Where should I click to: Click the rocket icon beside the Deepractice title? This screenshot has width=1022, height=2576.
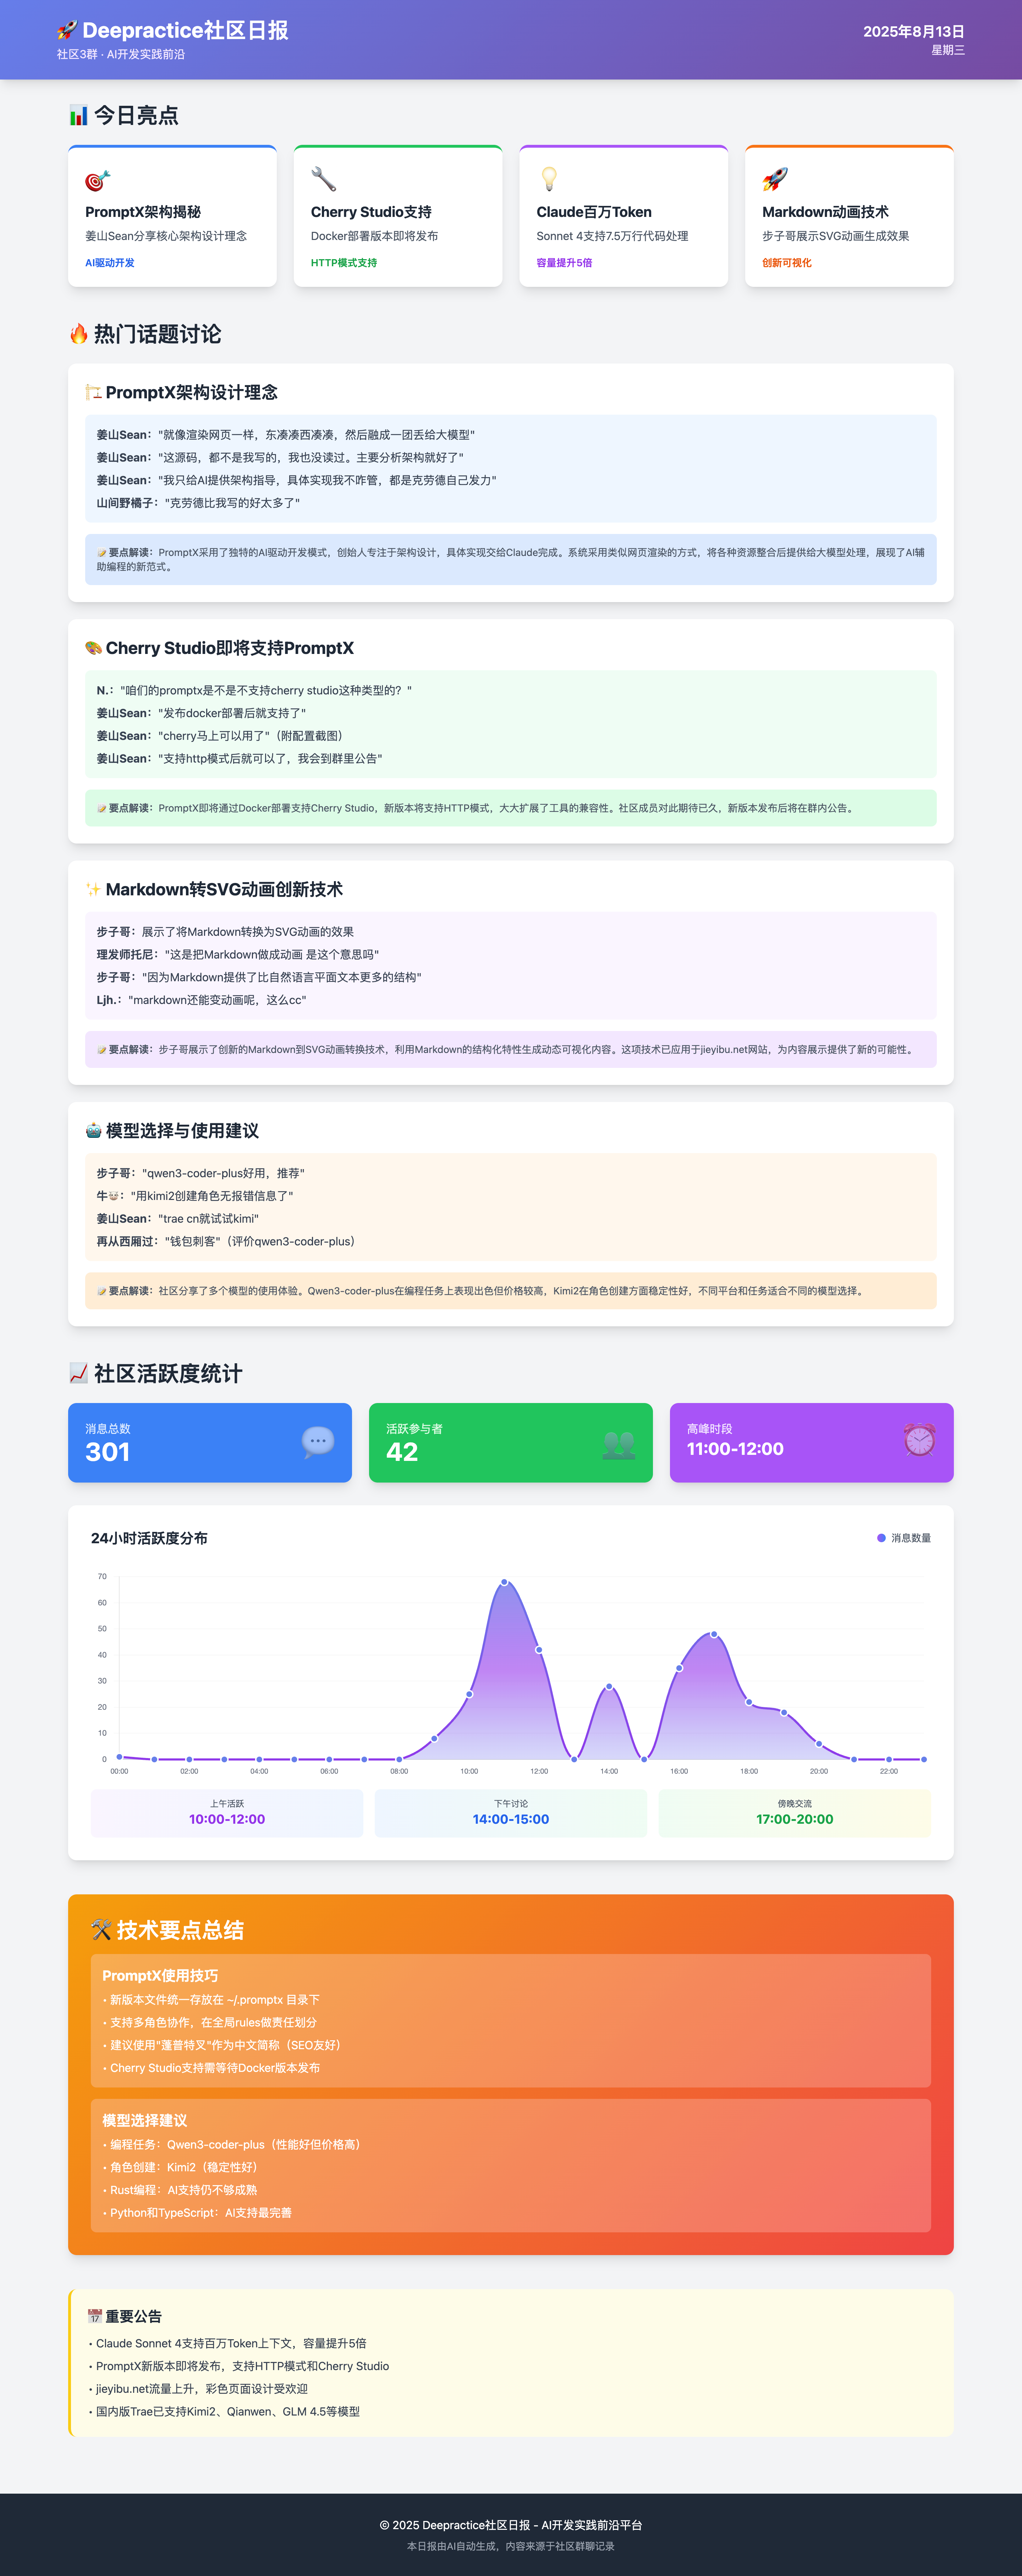pyautogui.click(x=67, y=31)
